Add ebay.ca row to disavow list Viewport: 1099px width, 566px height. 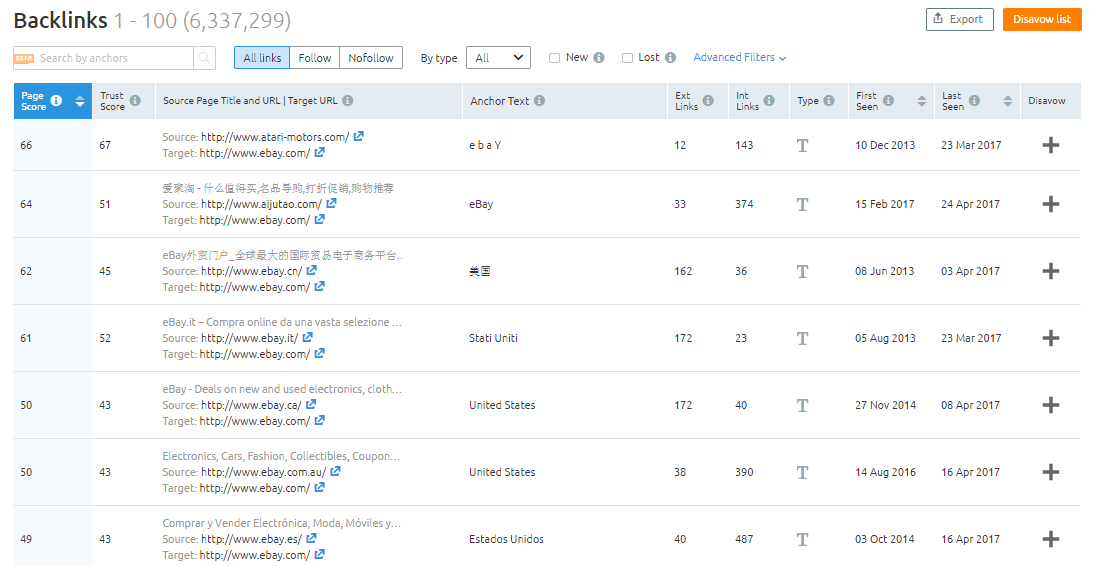1051,405
